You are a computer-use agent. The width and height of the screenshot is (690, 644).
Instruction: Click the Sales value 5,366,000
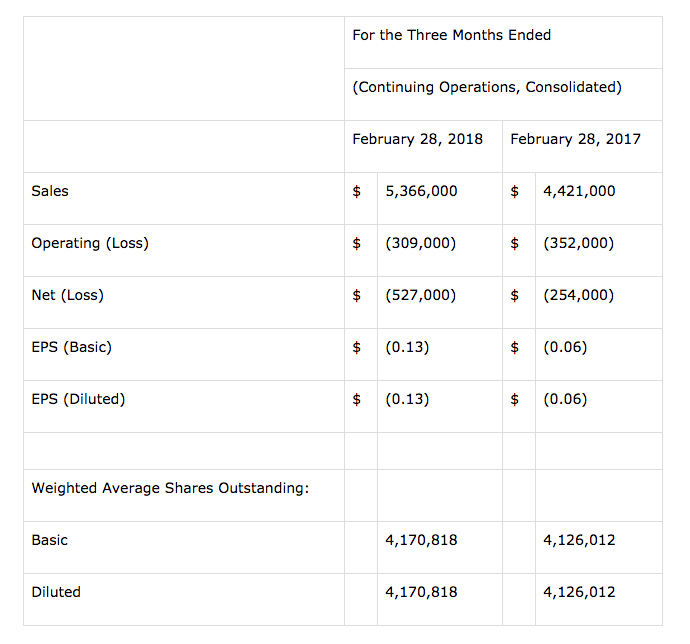[421, 191]
